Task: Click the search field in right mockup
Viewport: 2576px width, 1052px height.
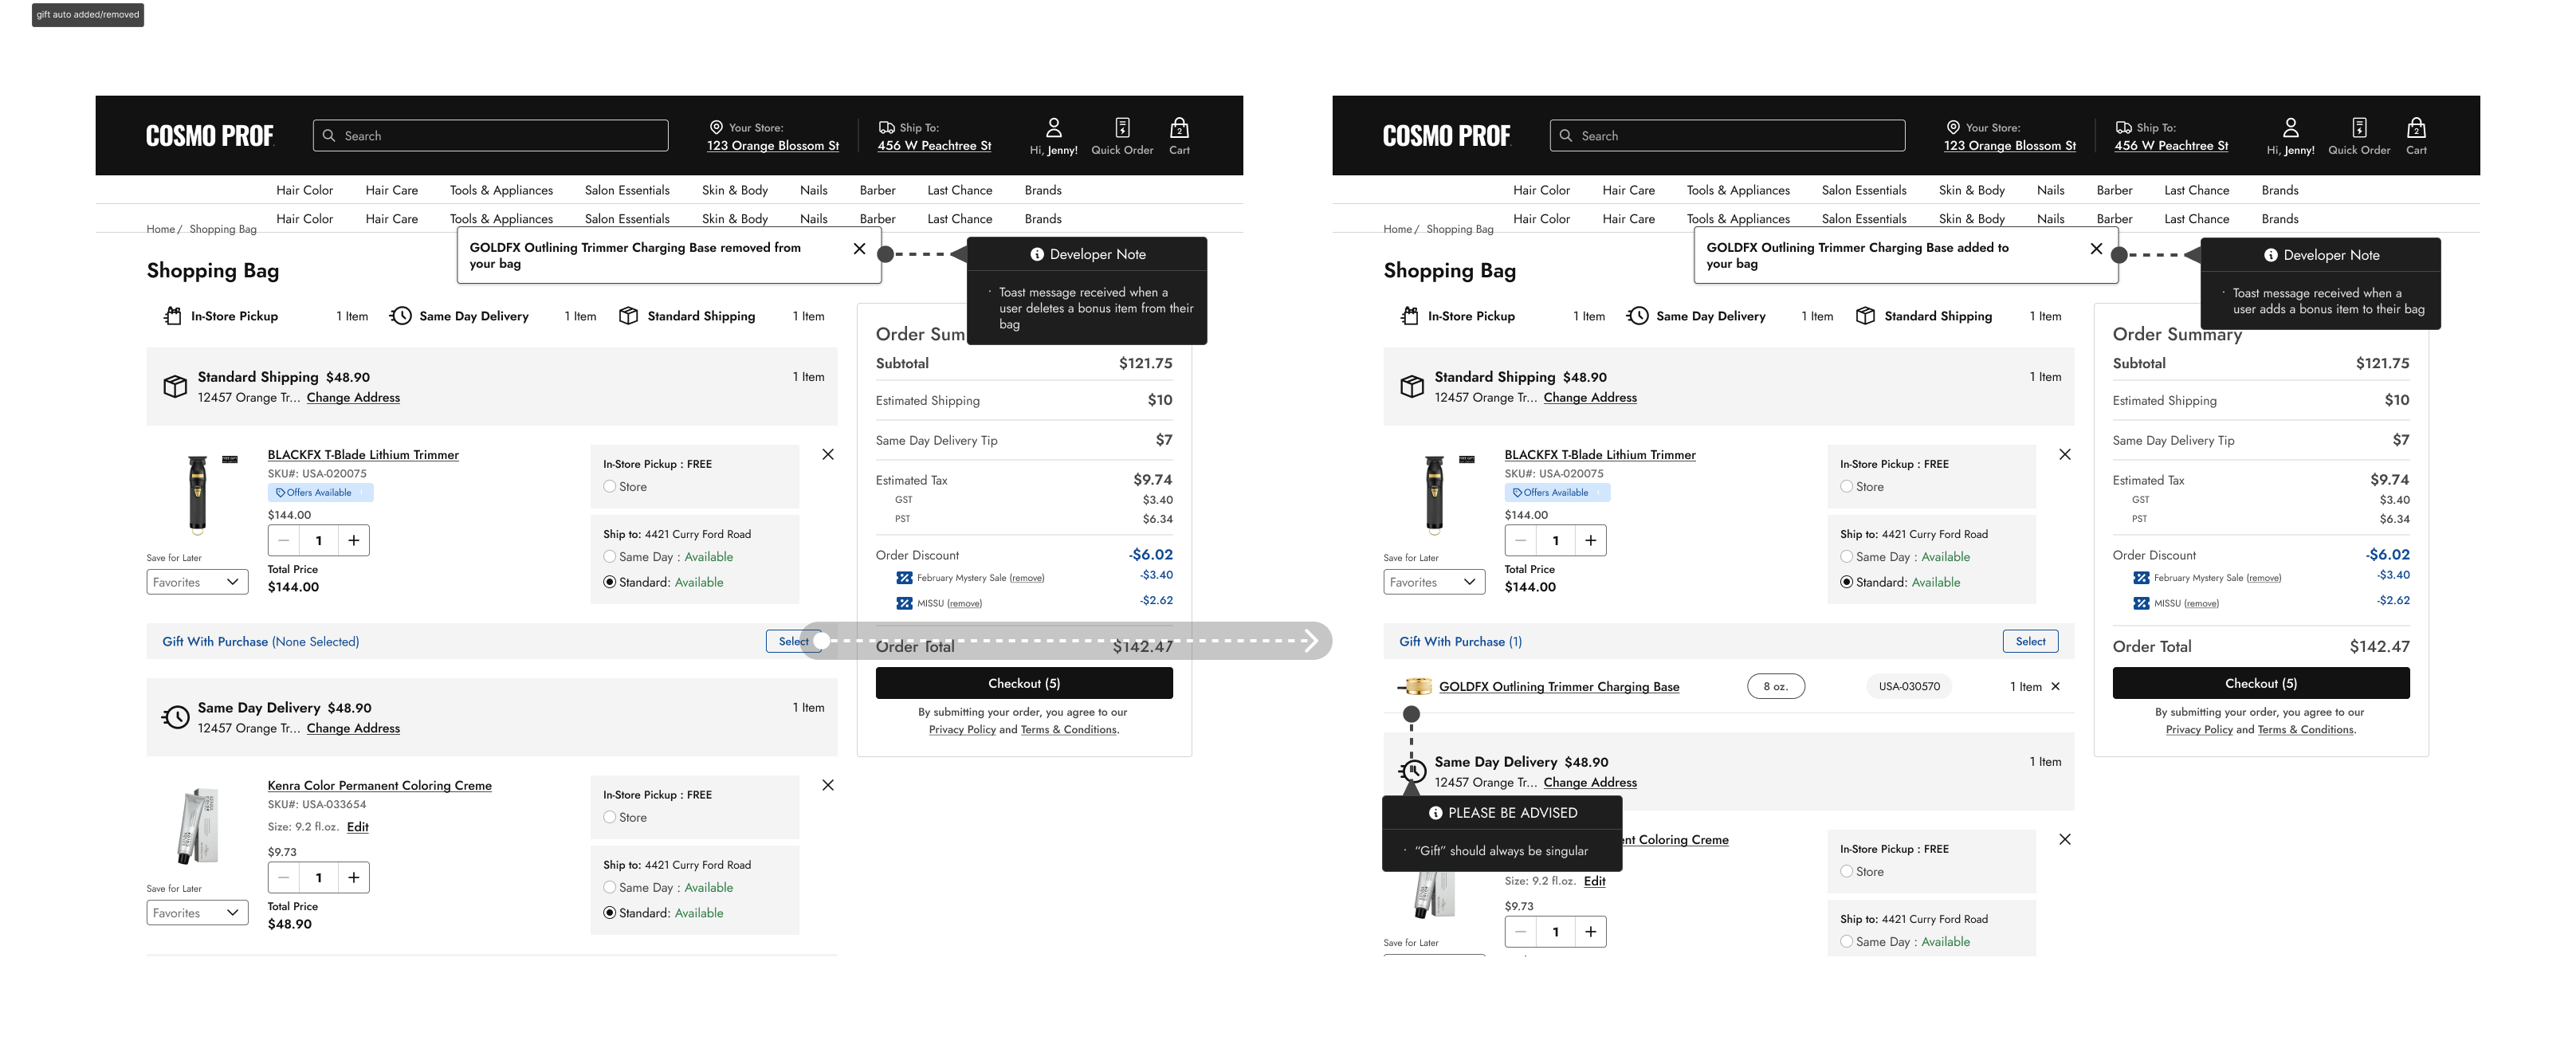Action: click(1727, 136)
